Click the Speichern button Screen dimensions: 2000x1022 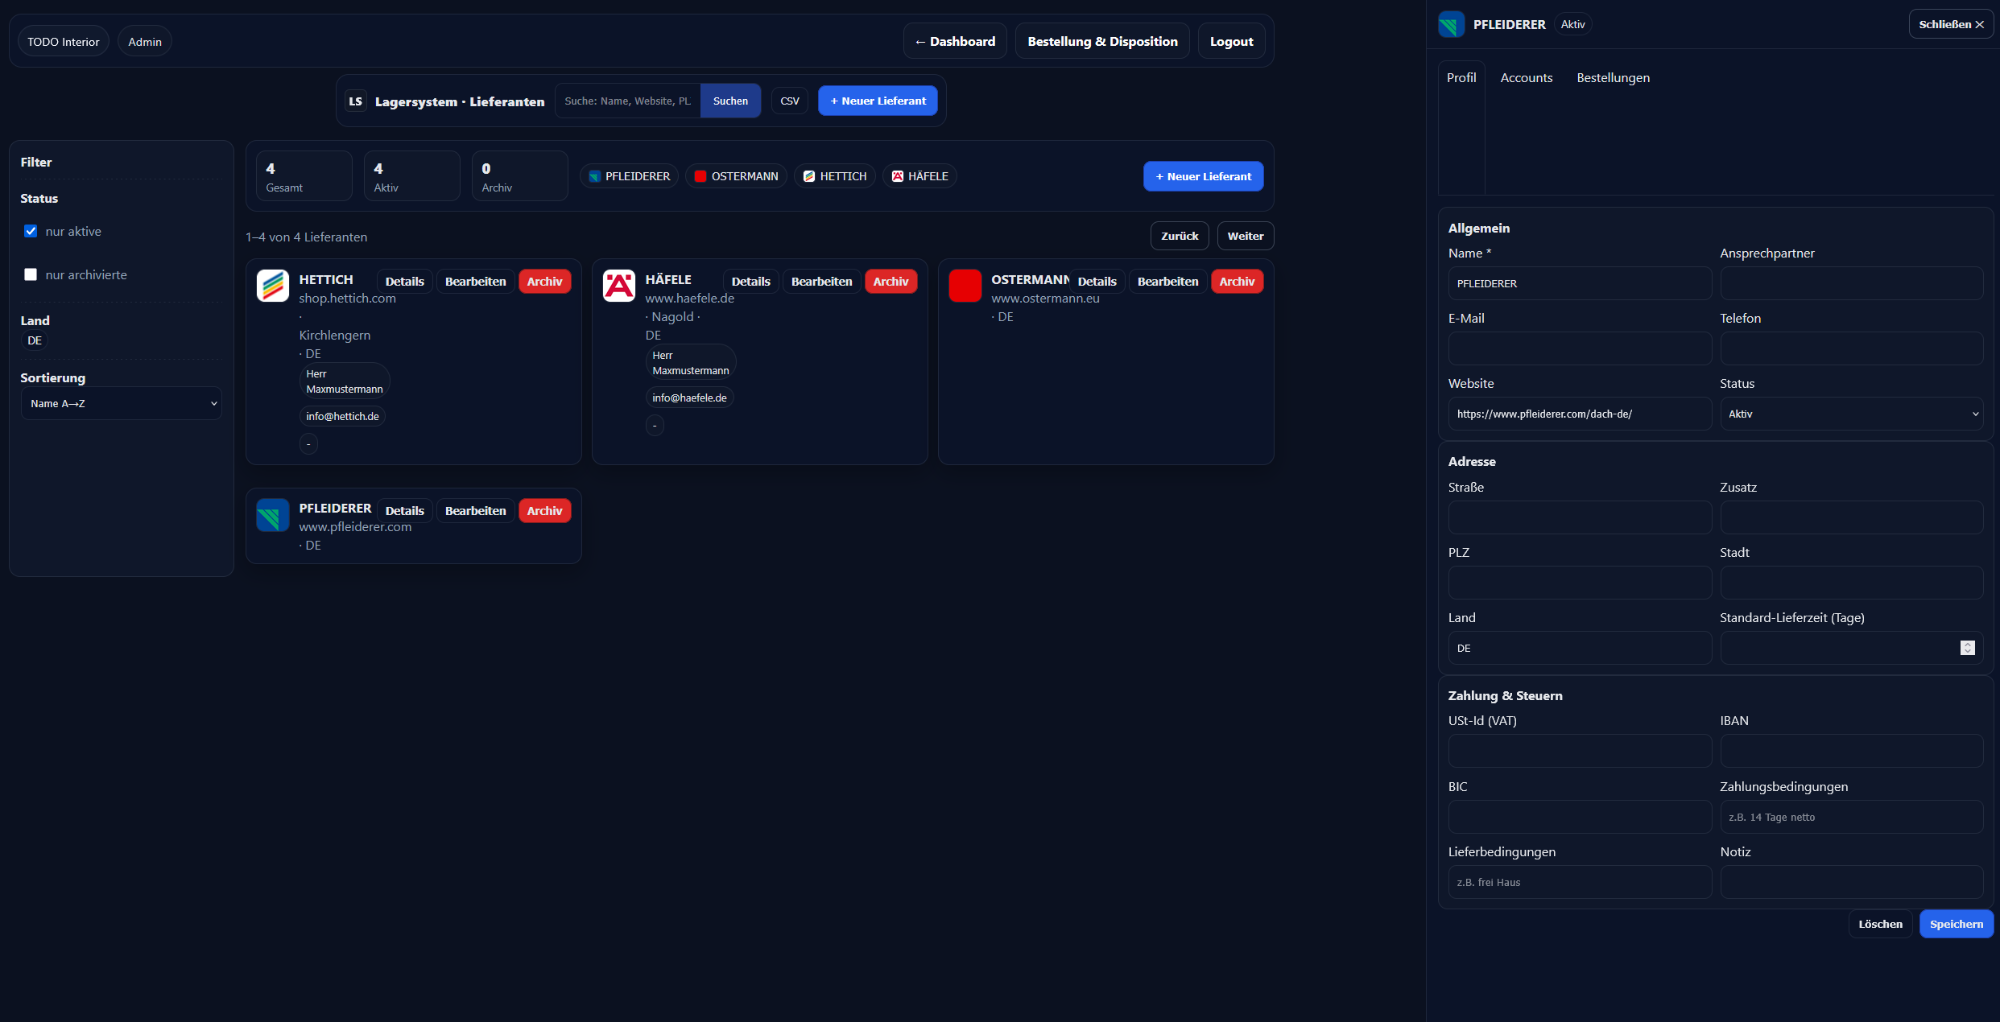coord(1955,924)
